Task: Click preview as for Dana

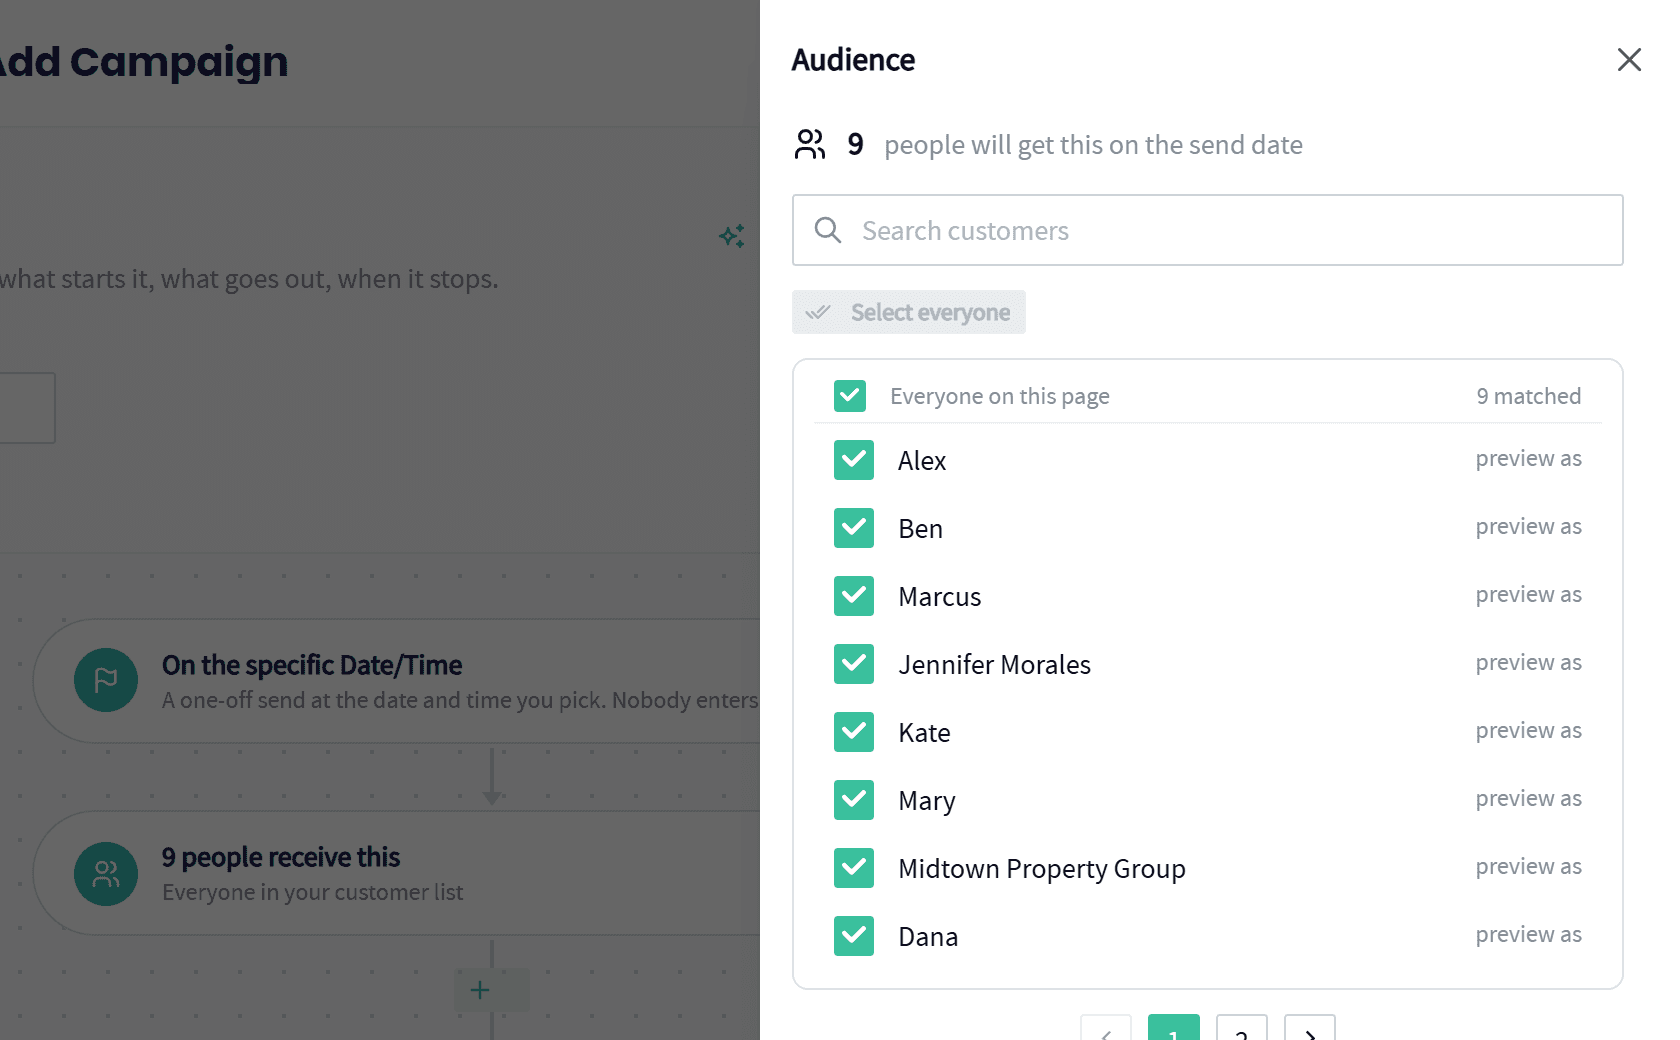Action: 1528,935
